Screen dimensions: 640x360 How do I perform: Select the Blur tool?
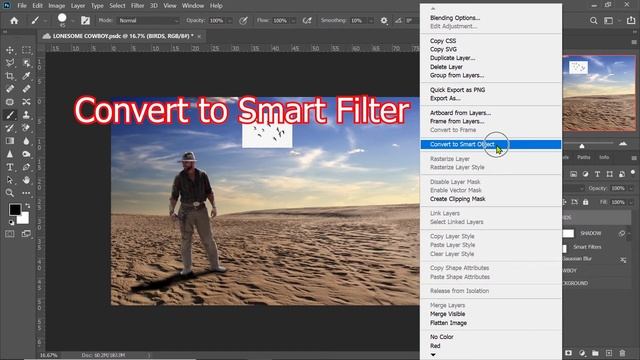tap(26, 141)
